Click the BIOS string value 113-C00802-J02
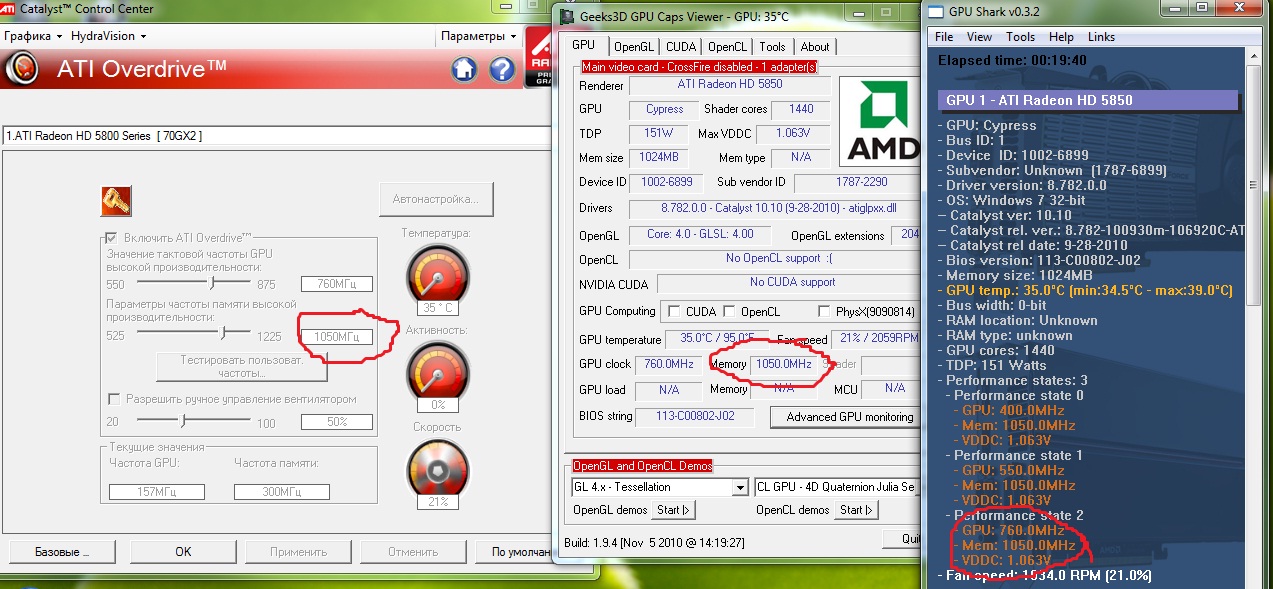 [x=695, y=416]
